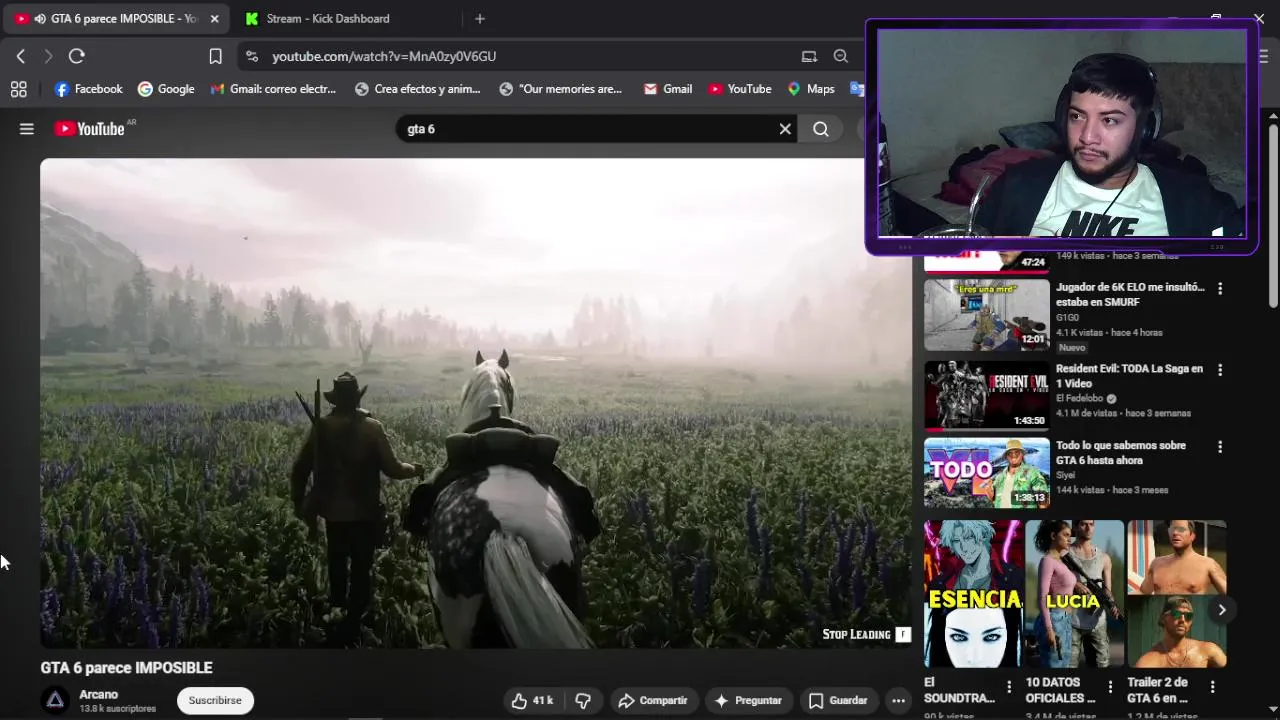Open options for 'Trailer 2 de GTA 6' short

point(1212,687)
